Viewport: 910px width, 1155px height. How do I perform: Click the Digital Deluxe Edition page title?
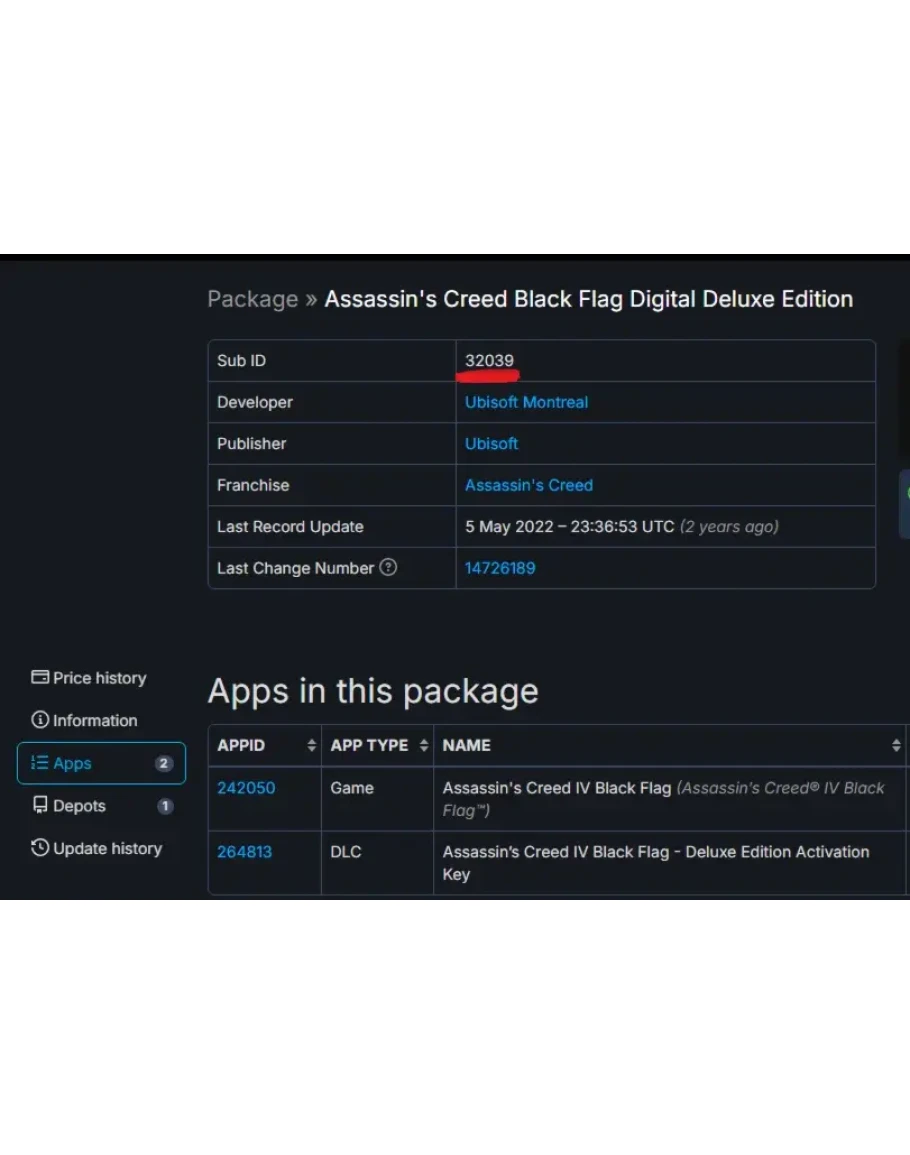pyautogui.click(x=588, y=299)
